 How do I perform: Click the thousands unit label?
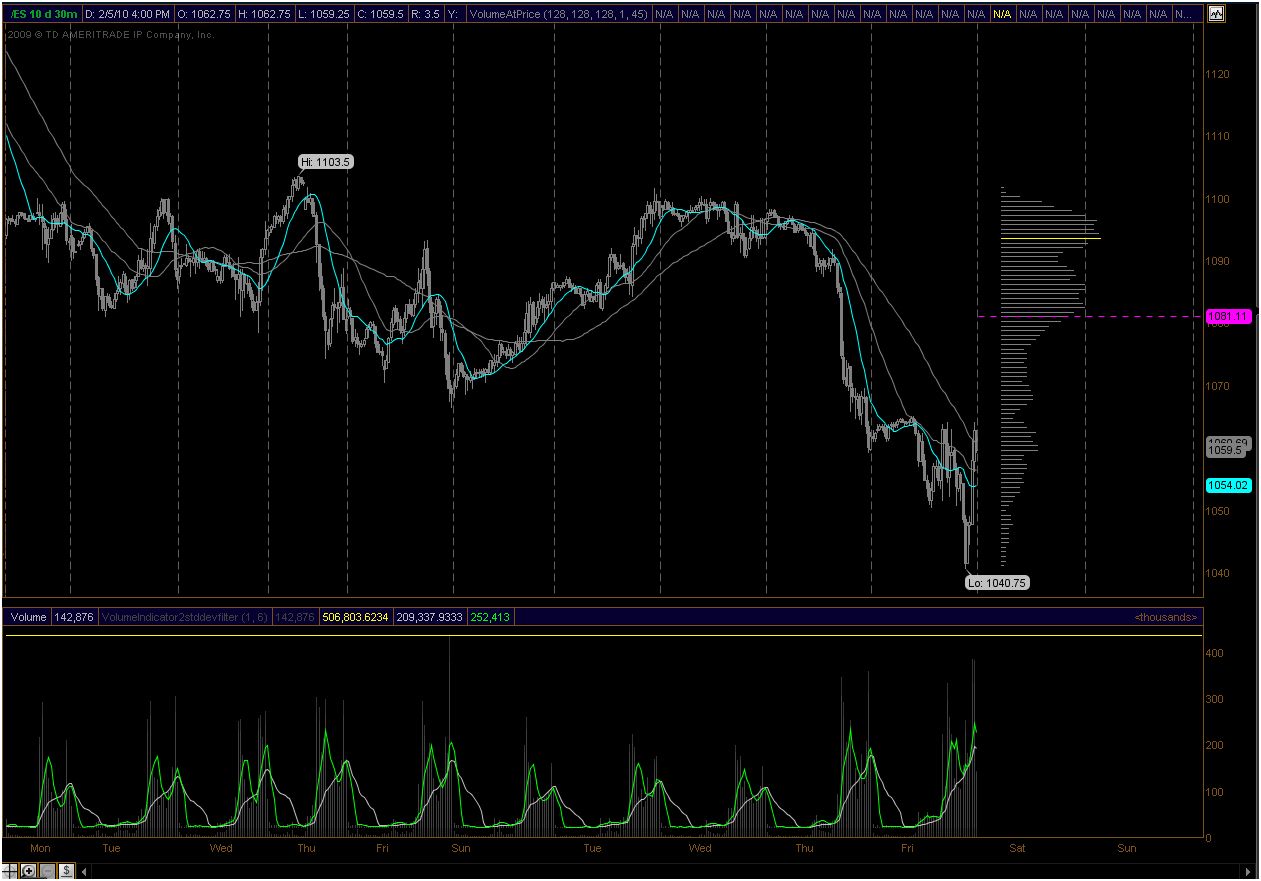click(x=1165, y=617)
